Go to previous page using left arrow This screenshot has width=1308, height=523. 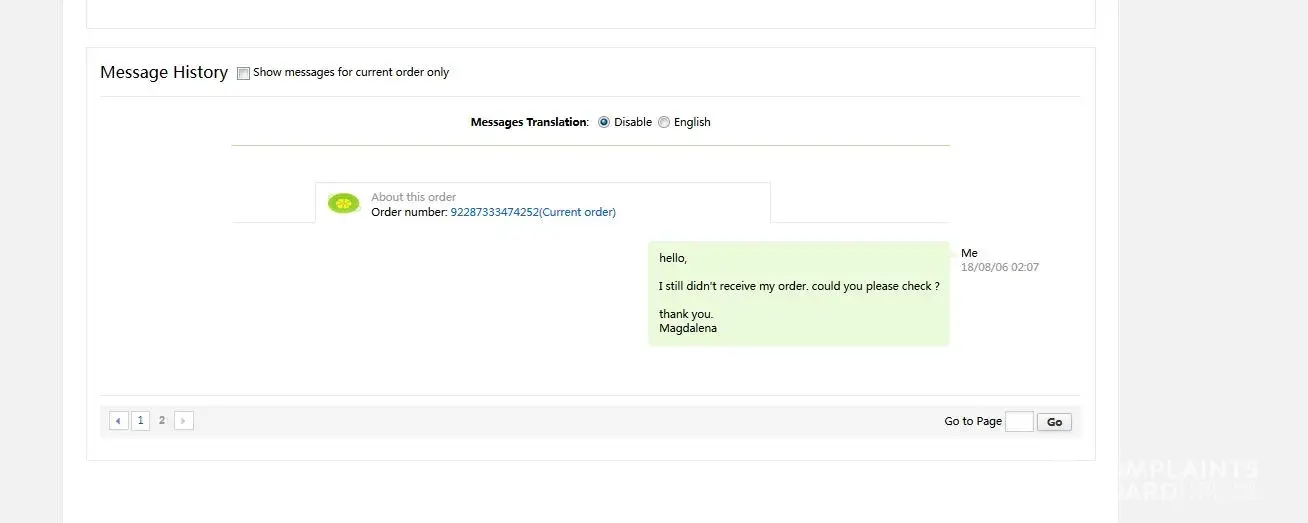(x=119, y=421)
